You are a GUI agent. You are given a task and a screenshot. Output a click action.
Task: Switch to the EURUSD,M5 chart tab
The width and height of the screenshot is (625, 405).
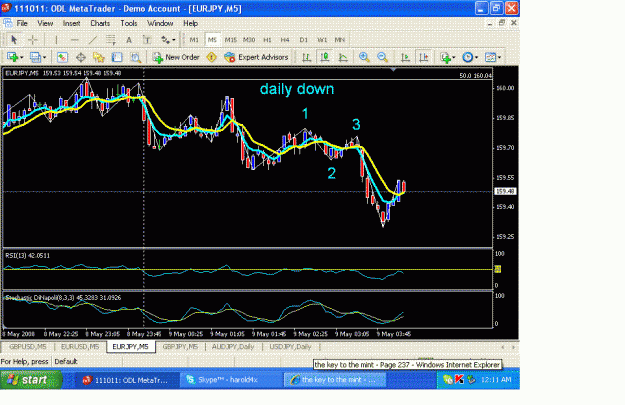pos(80,347)
